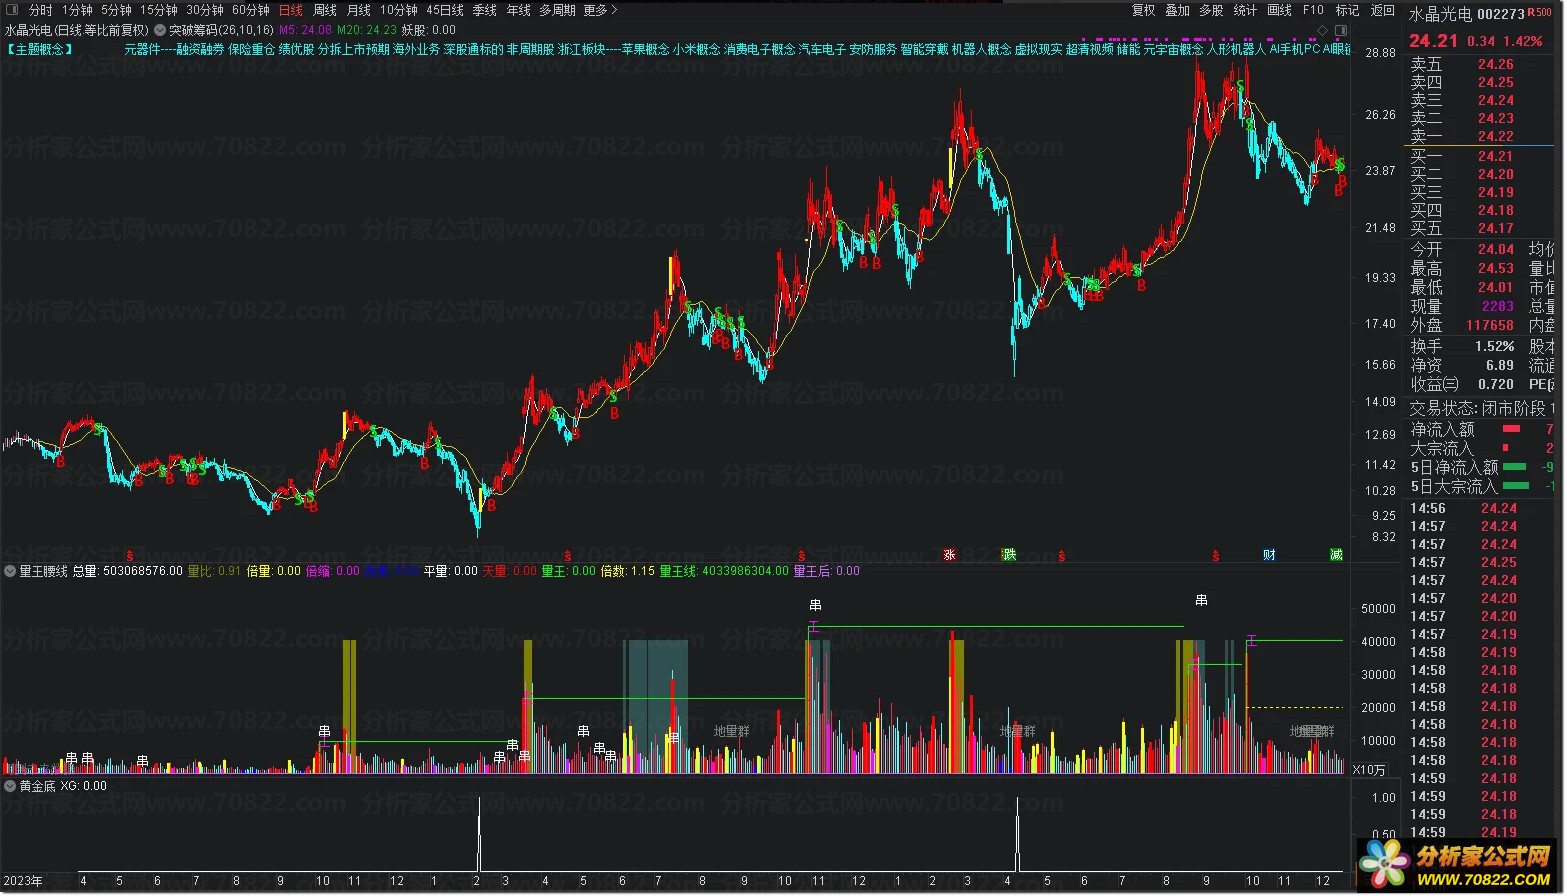Select the 45日线 period tab
The image size is (1567, 896).
point(445,10)
